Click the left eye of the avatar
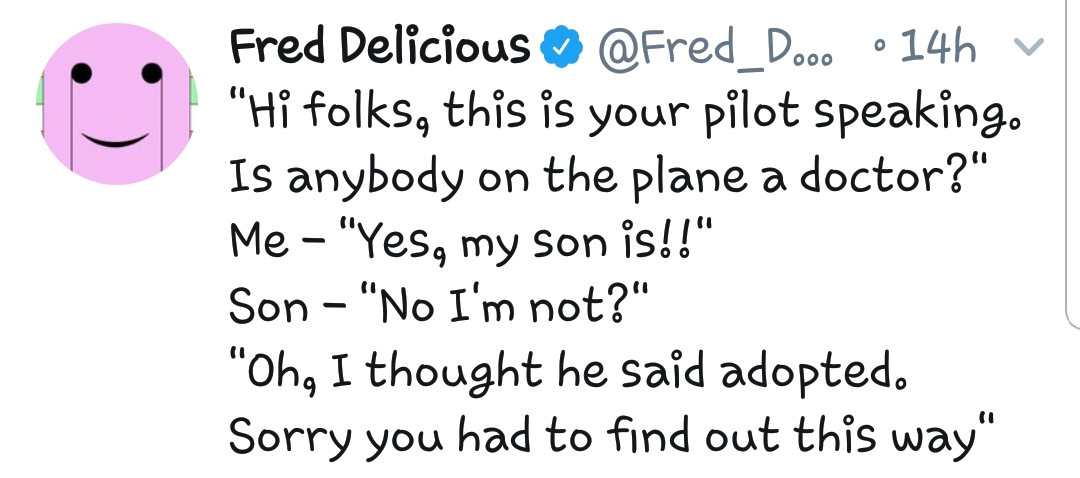The image size is (1080, 478). (81, 73)
